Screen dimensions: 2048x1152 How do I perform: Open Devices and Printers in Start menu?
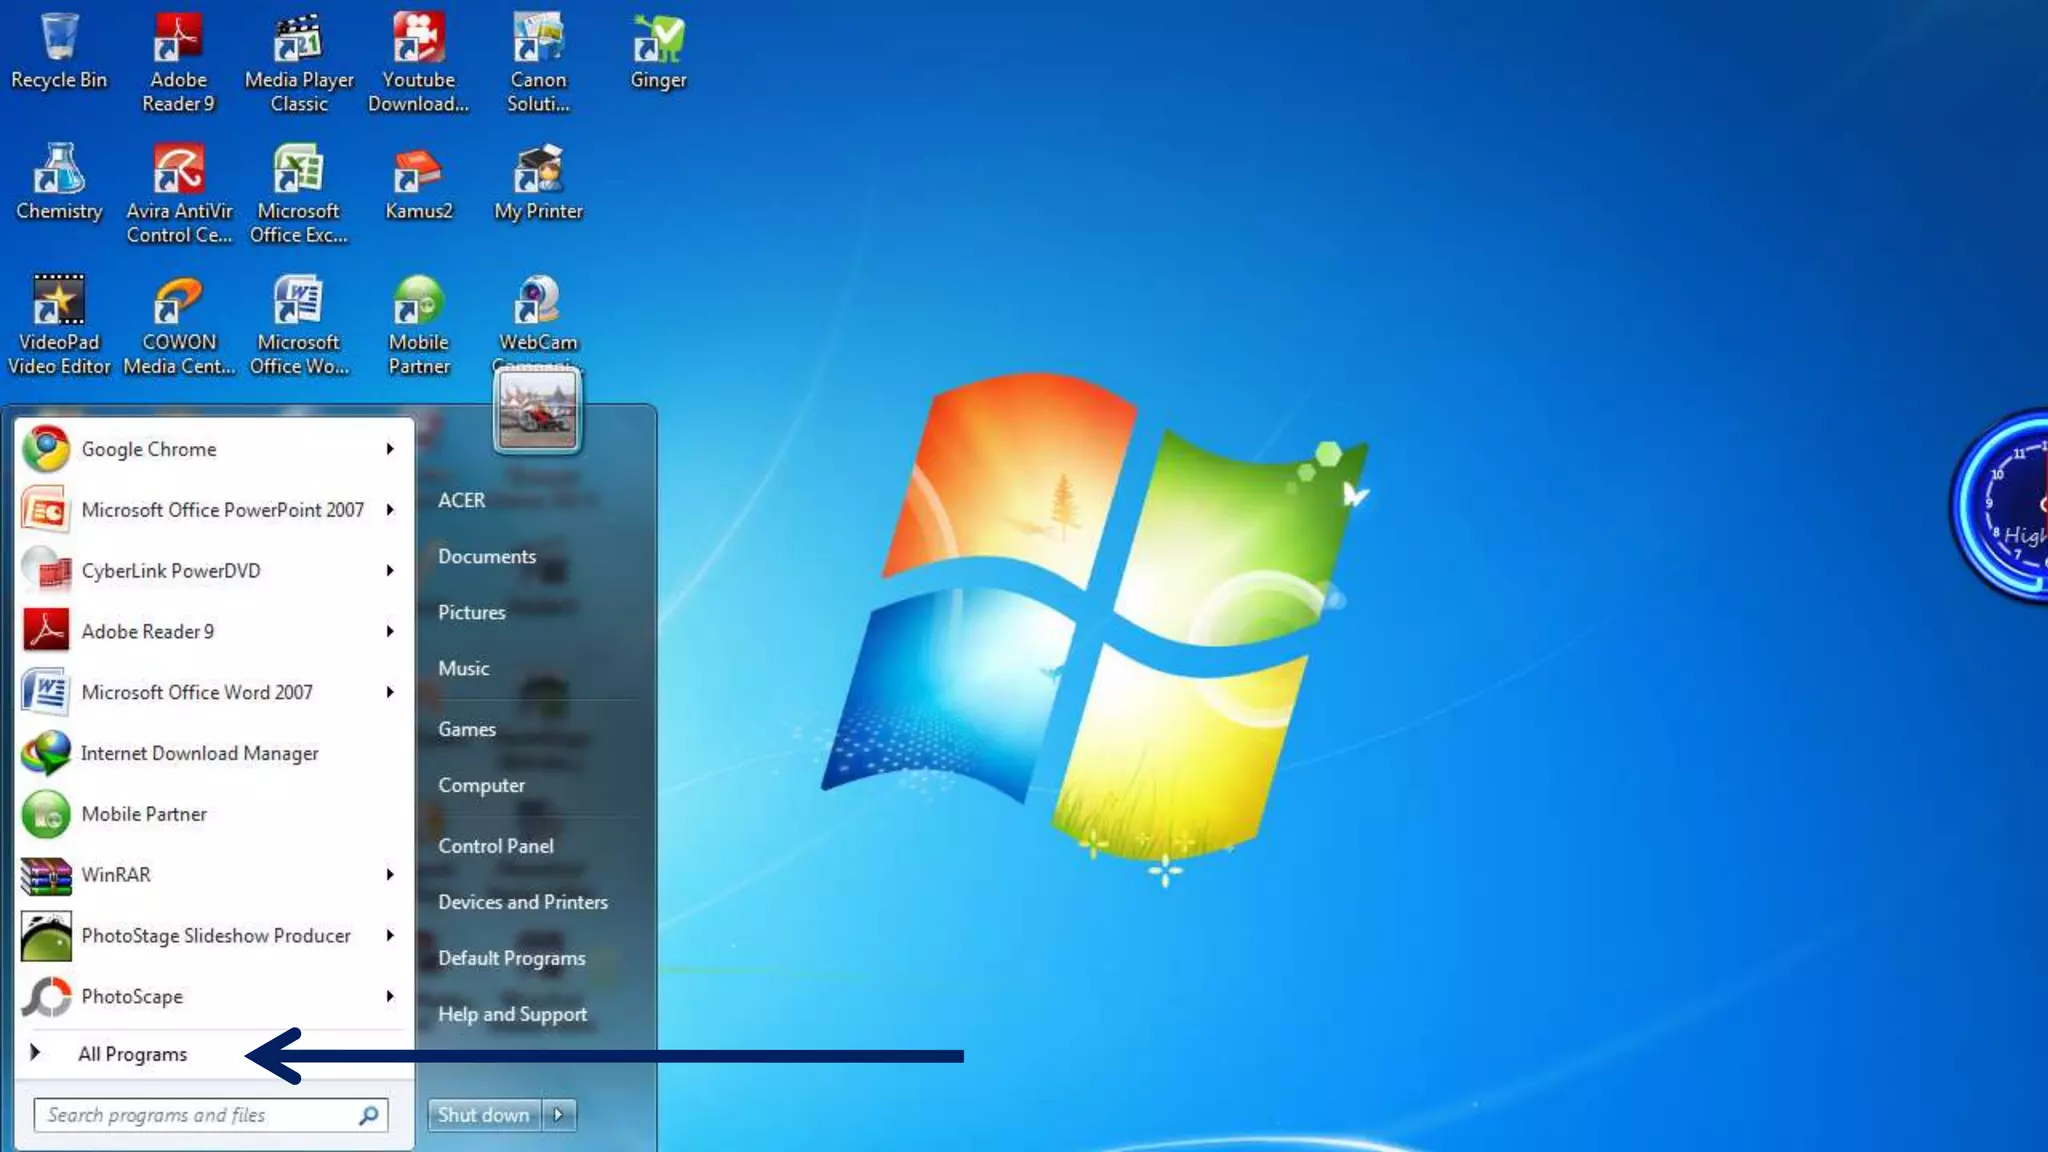(x=522, y=902)
